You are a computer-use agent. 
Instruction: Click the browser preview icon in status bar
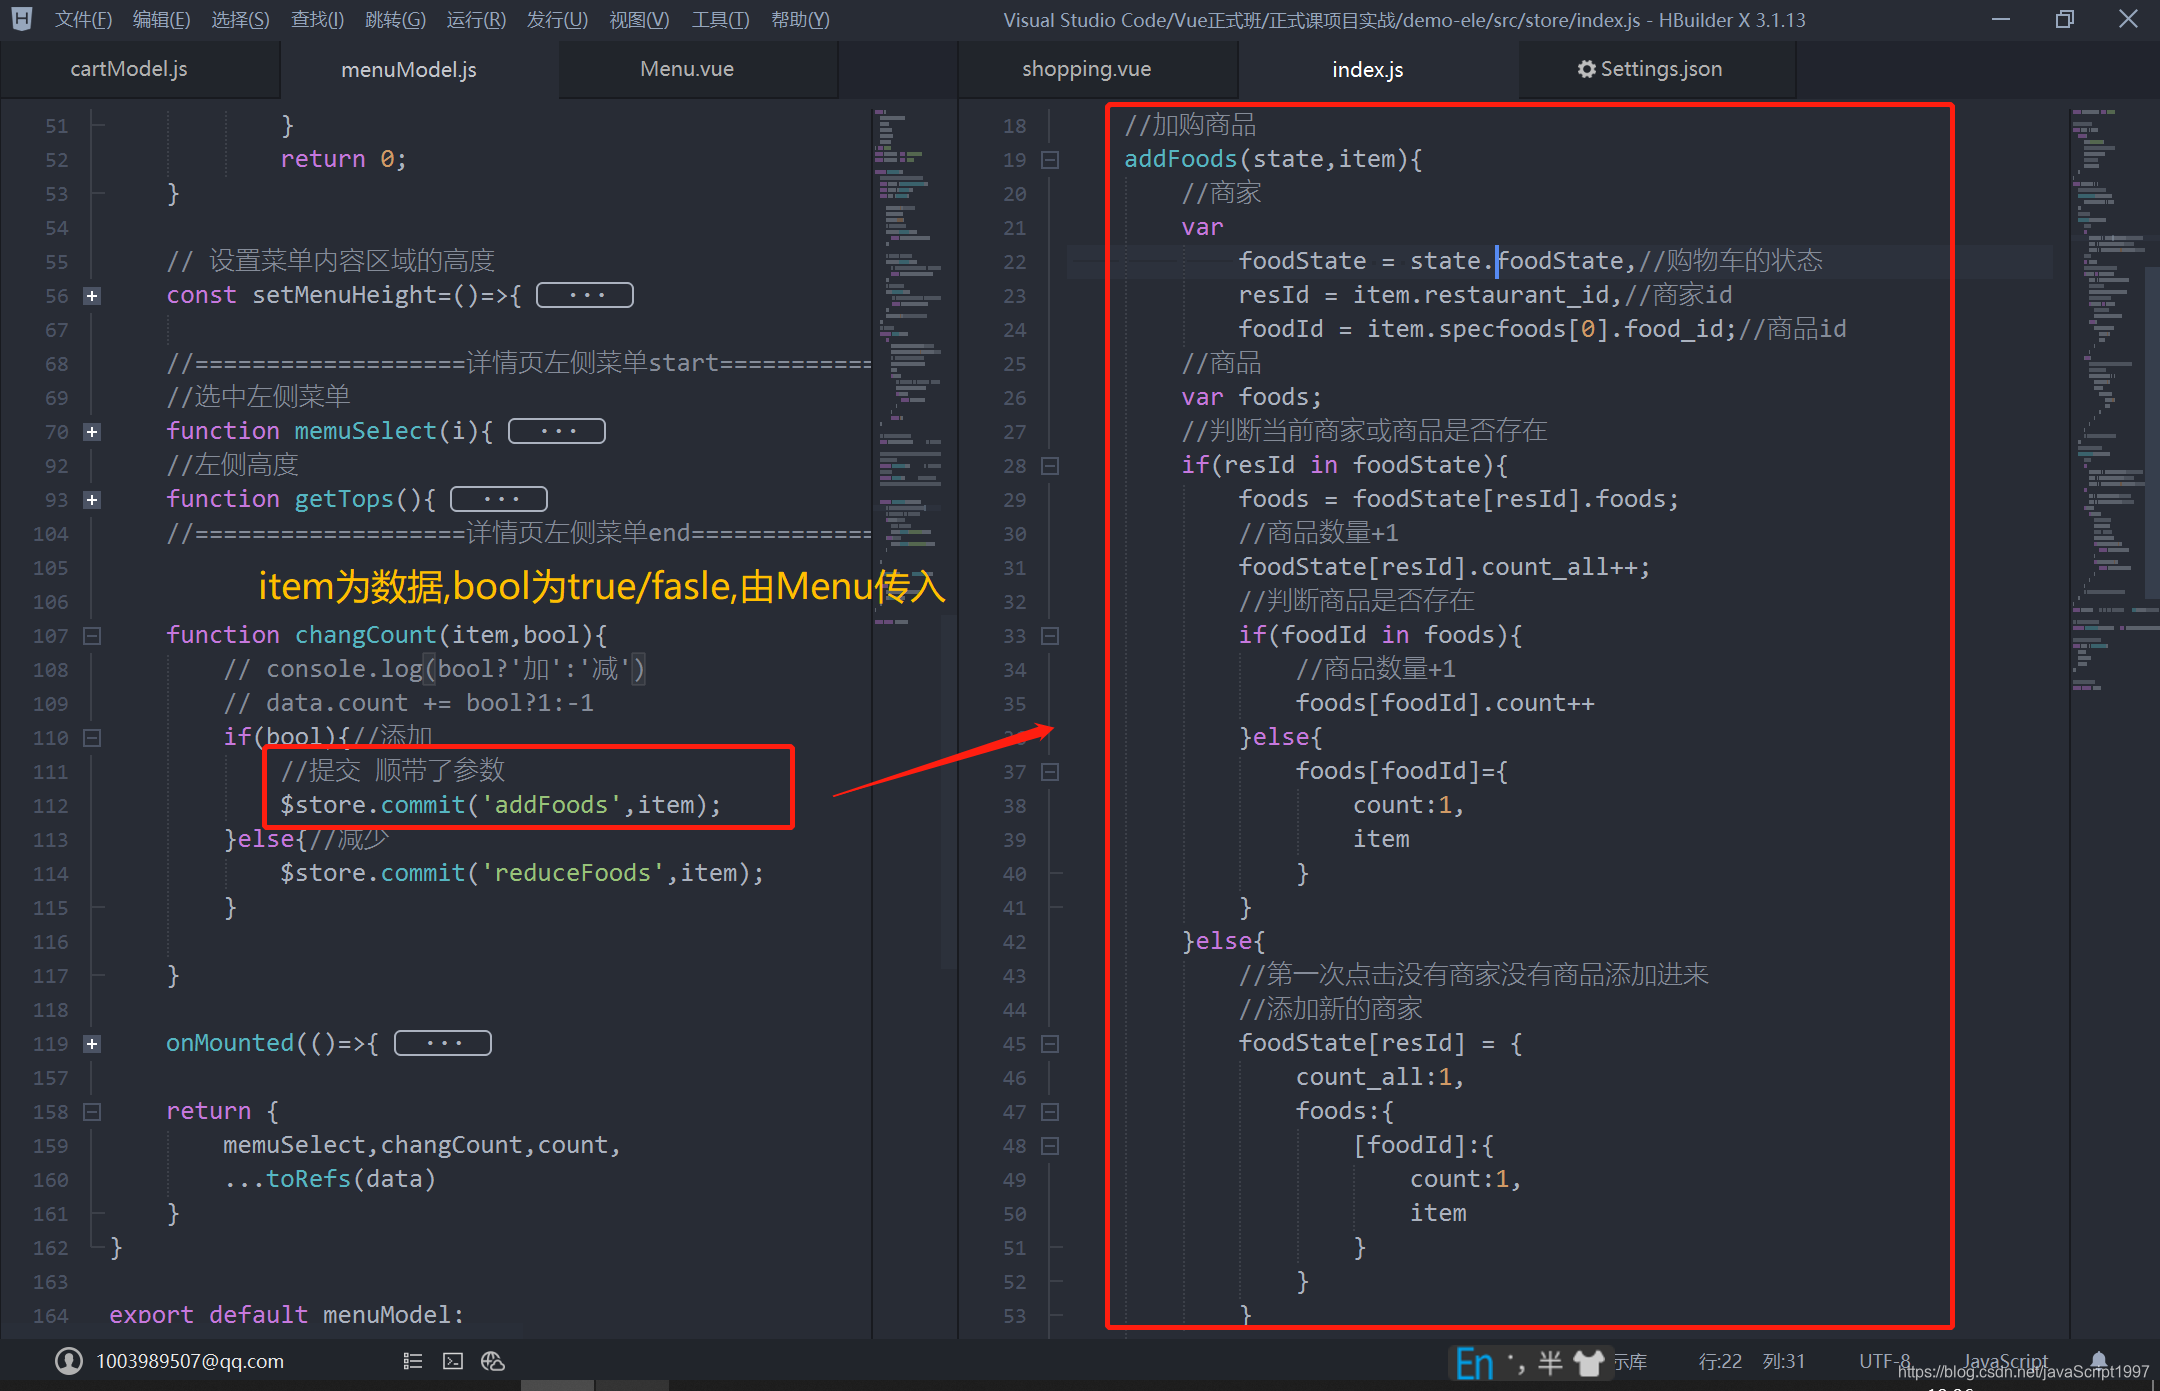pos(493,1361)
